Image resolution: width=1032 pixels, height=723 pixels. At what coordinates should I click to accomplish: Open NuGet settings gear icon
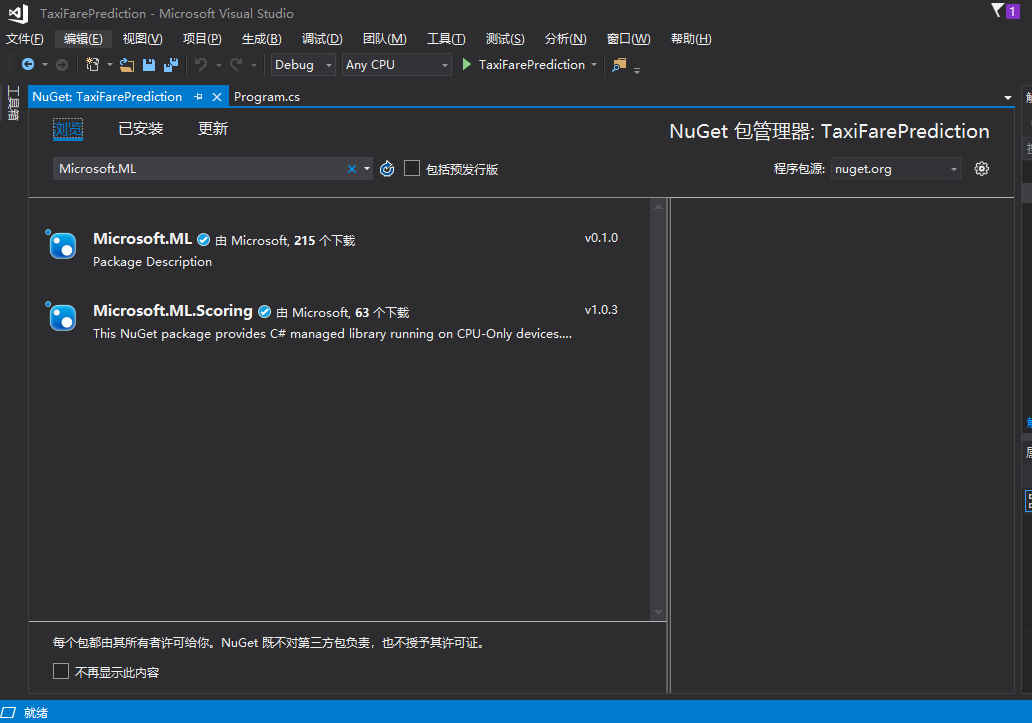(x=981, y=169)
